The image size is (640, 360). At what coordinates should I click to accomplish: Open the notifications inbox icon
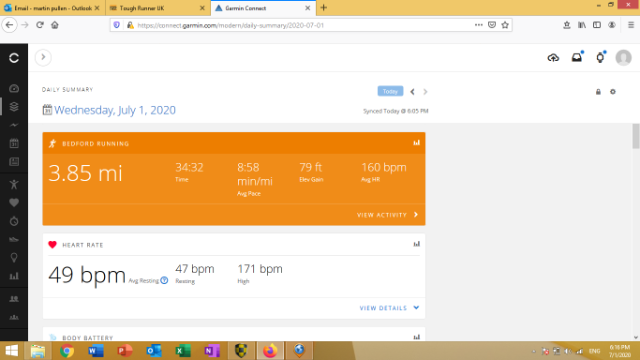(x=577, y=58)
